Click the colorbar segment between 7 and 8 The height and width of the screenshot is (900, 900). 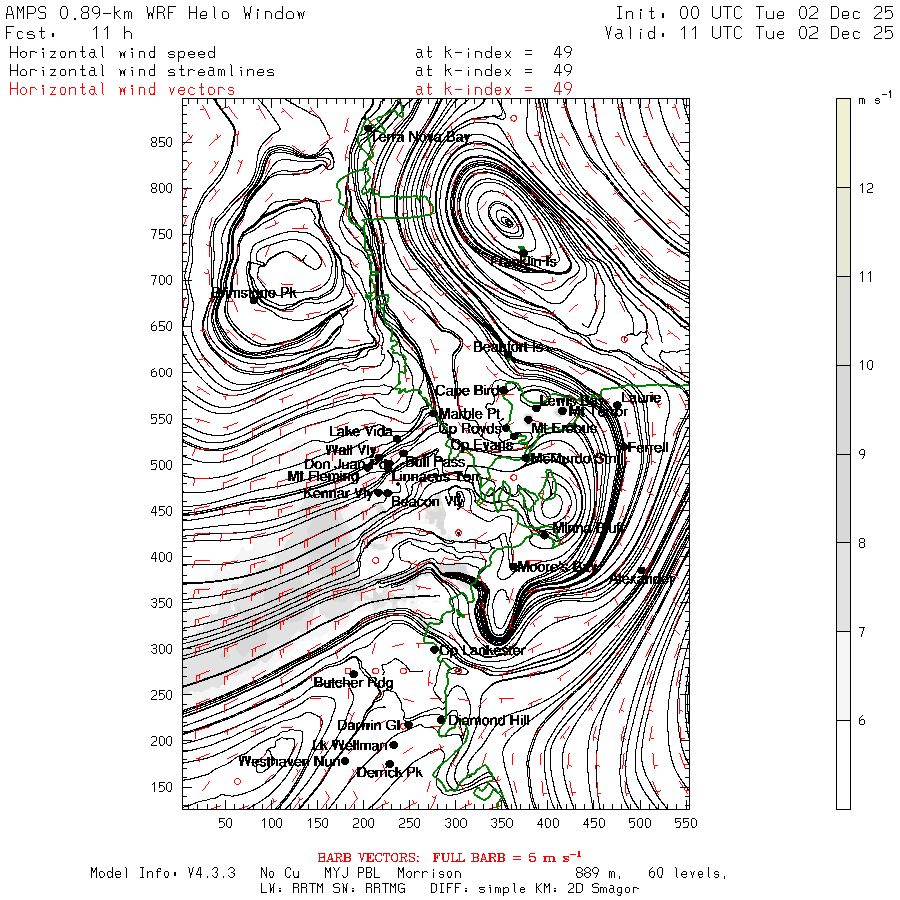pos(845,587)
